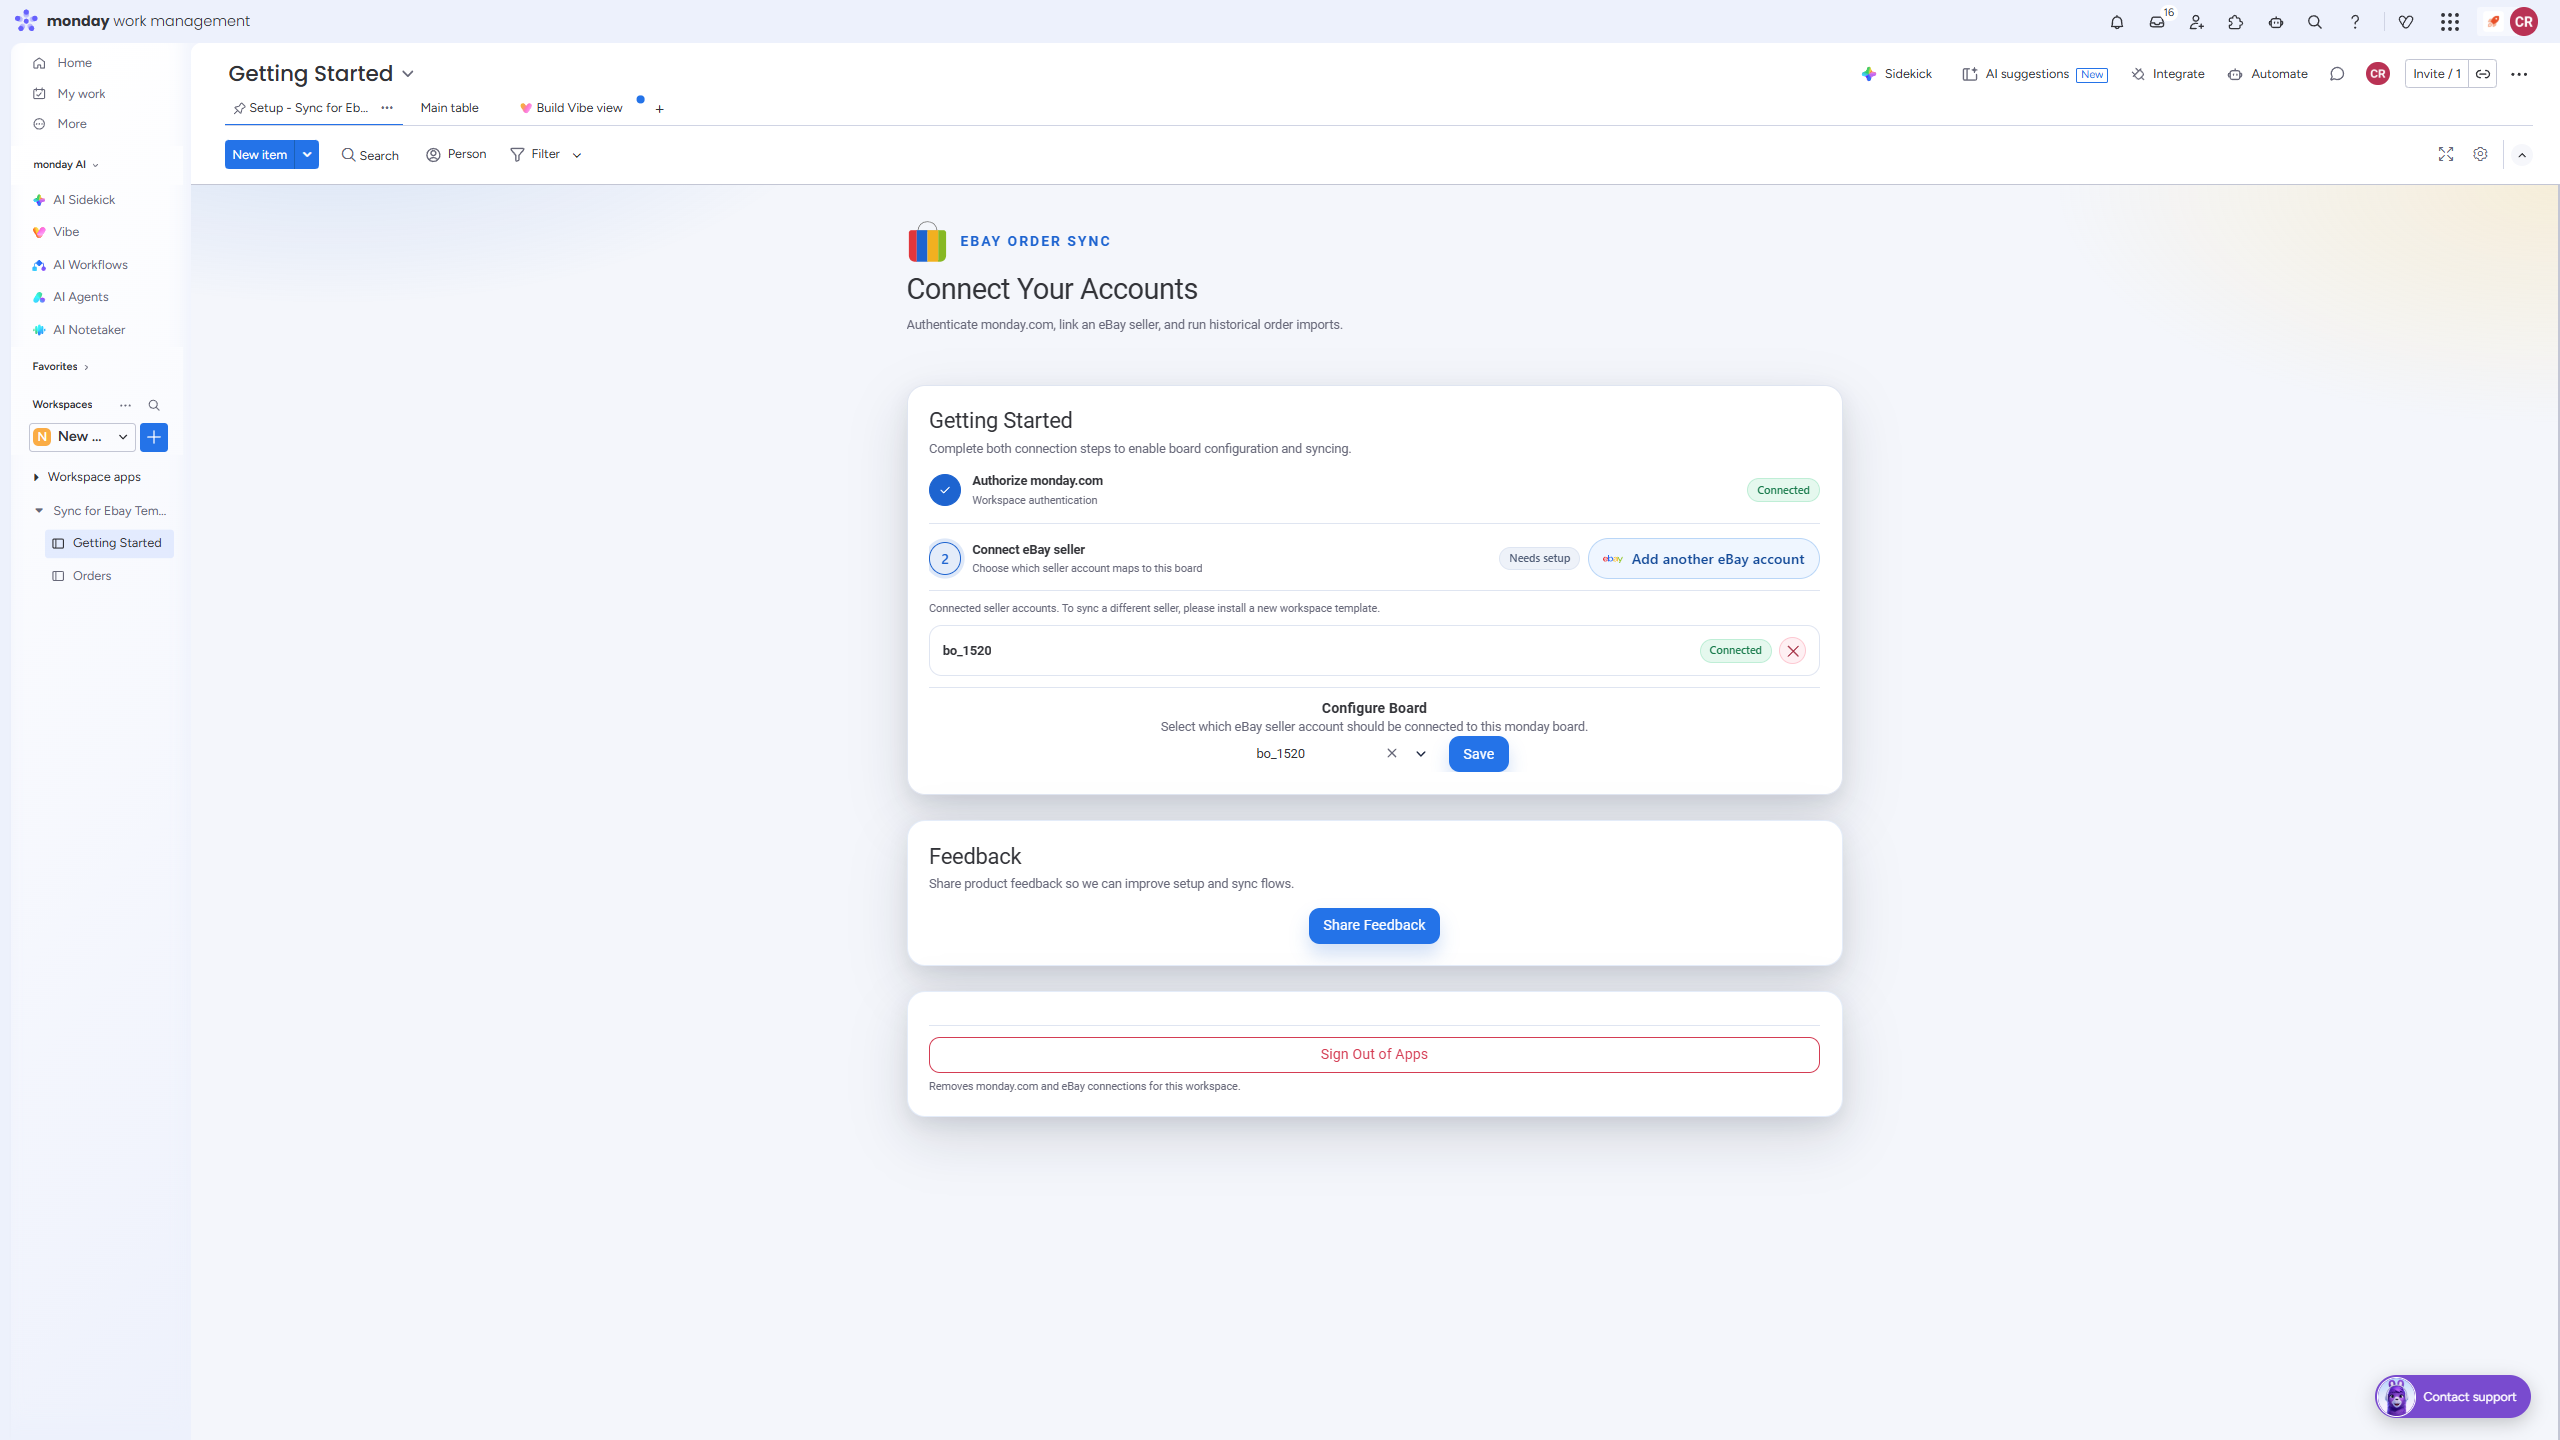This screenshot has height=1440, width=2560.
Task: Toggle fullscreen view of the board
Action: pyautogui.click(x=2445, y=154)
